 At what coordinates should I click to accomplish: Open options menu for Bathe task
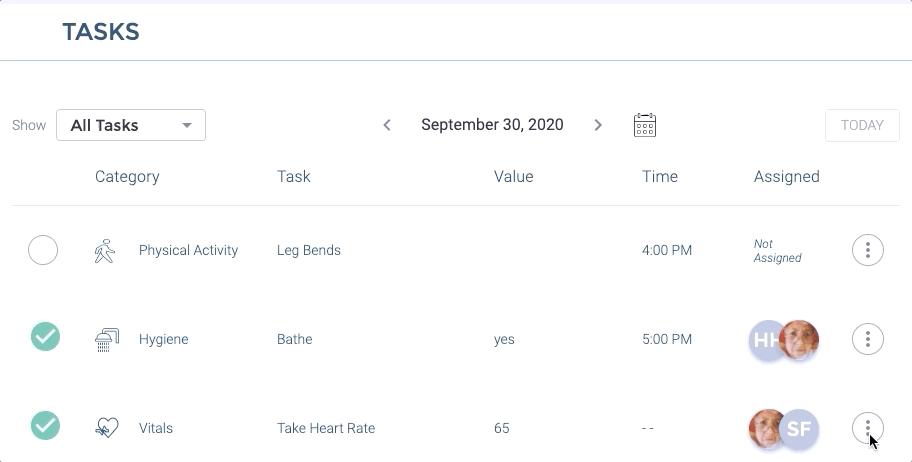coord(867,339)
